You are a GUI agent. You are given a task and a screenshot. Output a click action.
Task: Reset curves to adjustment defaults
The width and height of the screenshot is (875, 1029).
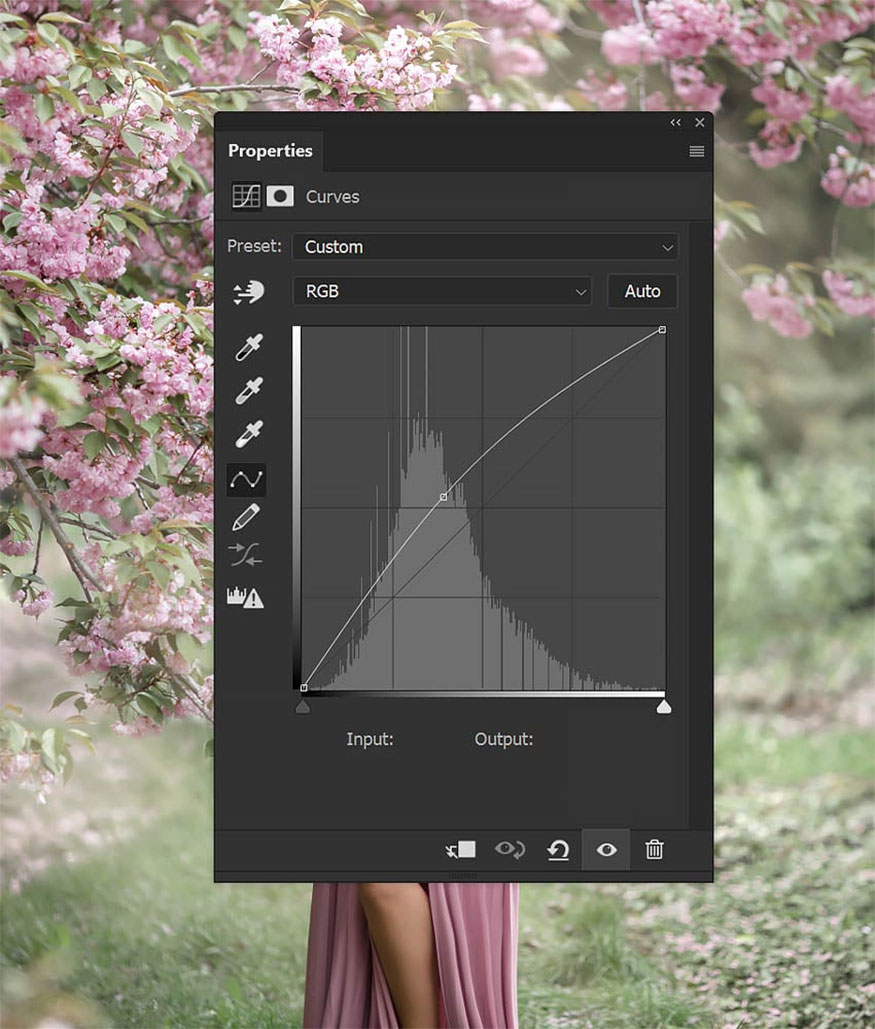(558, 850)
